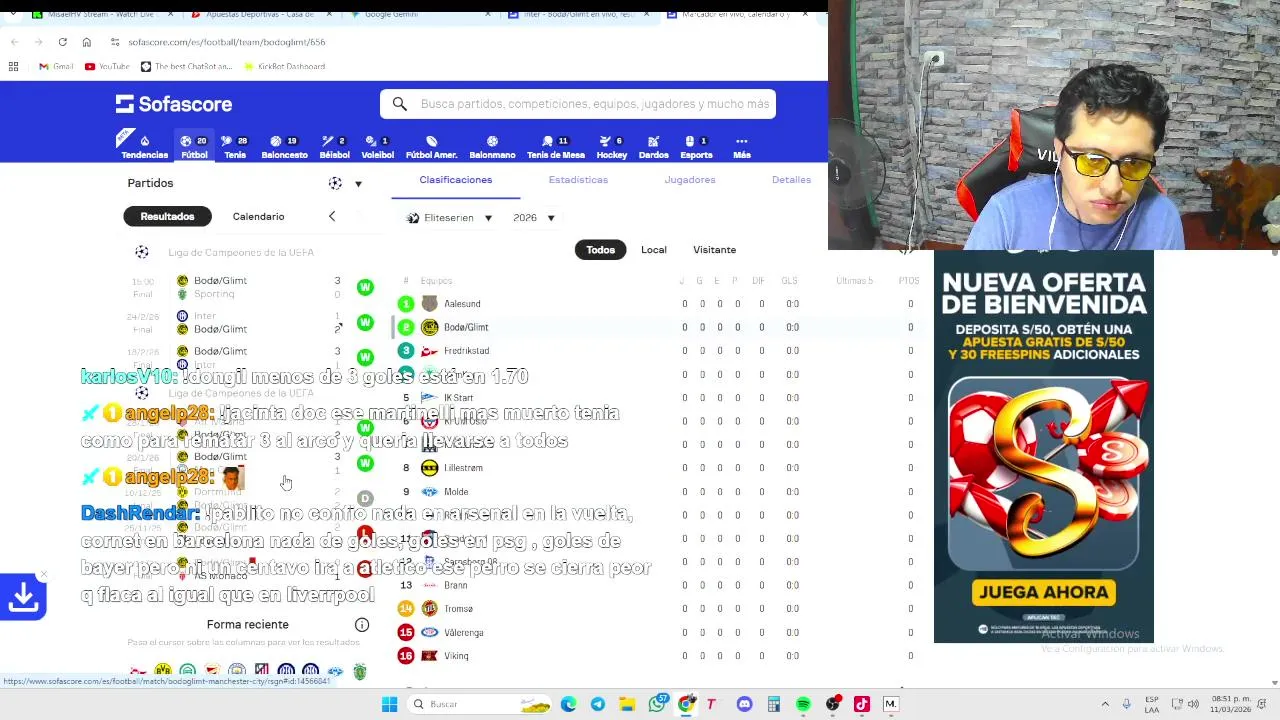Open the Última 5 column header
This screenshot has height=720, width=1280.
point(854,281)
